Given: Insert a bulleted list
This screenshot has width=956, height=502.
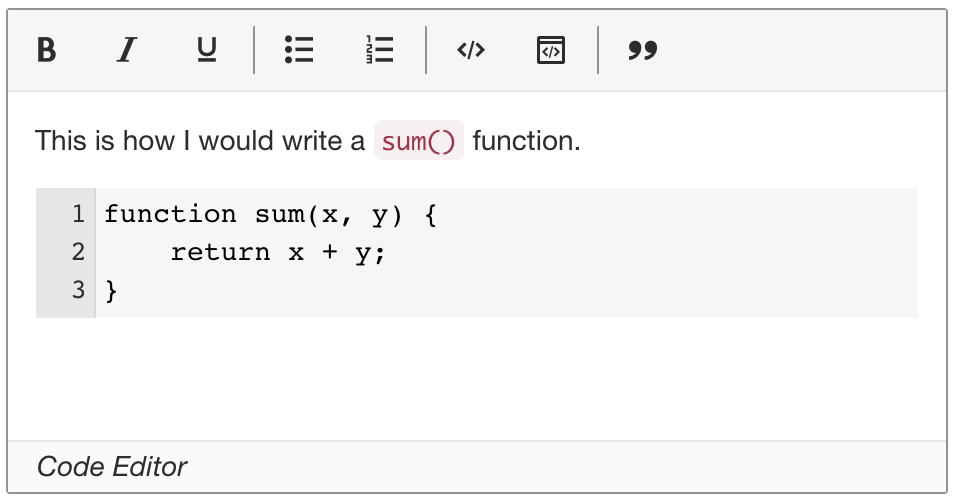Looking at the screenshot, I should (299, 50).
